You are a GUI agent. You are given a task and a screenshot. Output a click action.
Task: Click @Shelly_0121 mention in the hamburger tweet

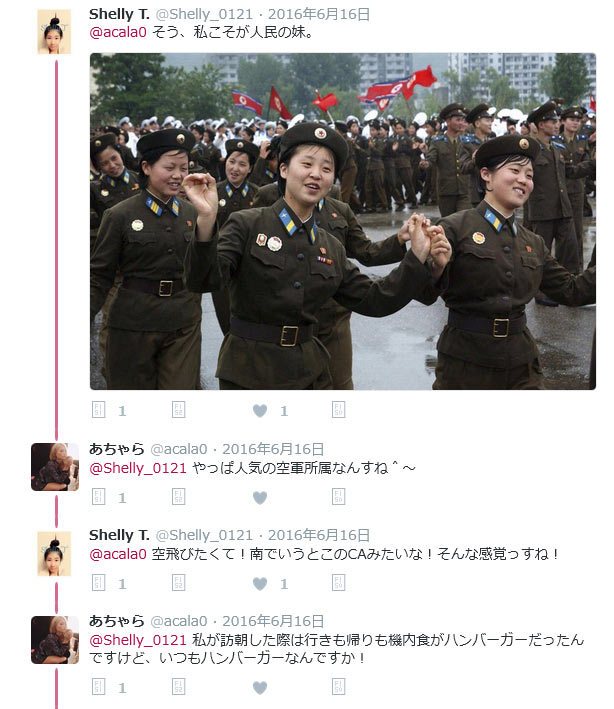coord(138,640)
